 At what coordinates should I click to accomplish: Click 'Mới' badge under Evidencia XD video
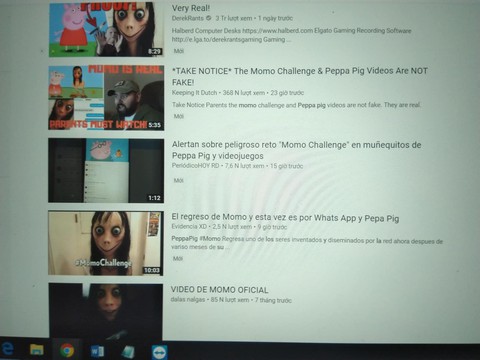[x=178, y=258]
